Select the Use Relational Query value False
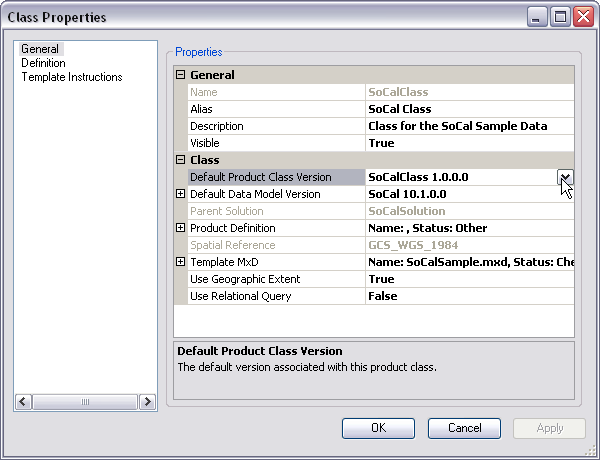Image resolution: width=600 pixels, height=460 pixels. coord(383,296)
